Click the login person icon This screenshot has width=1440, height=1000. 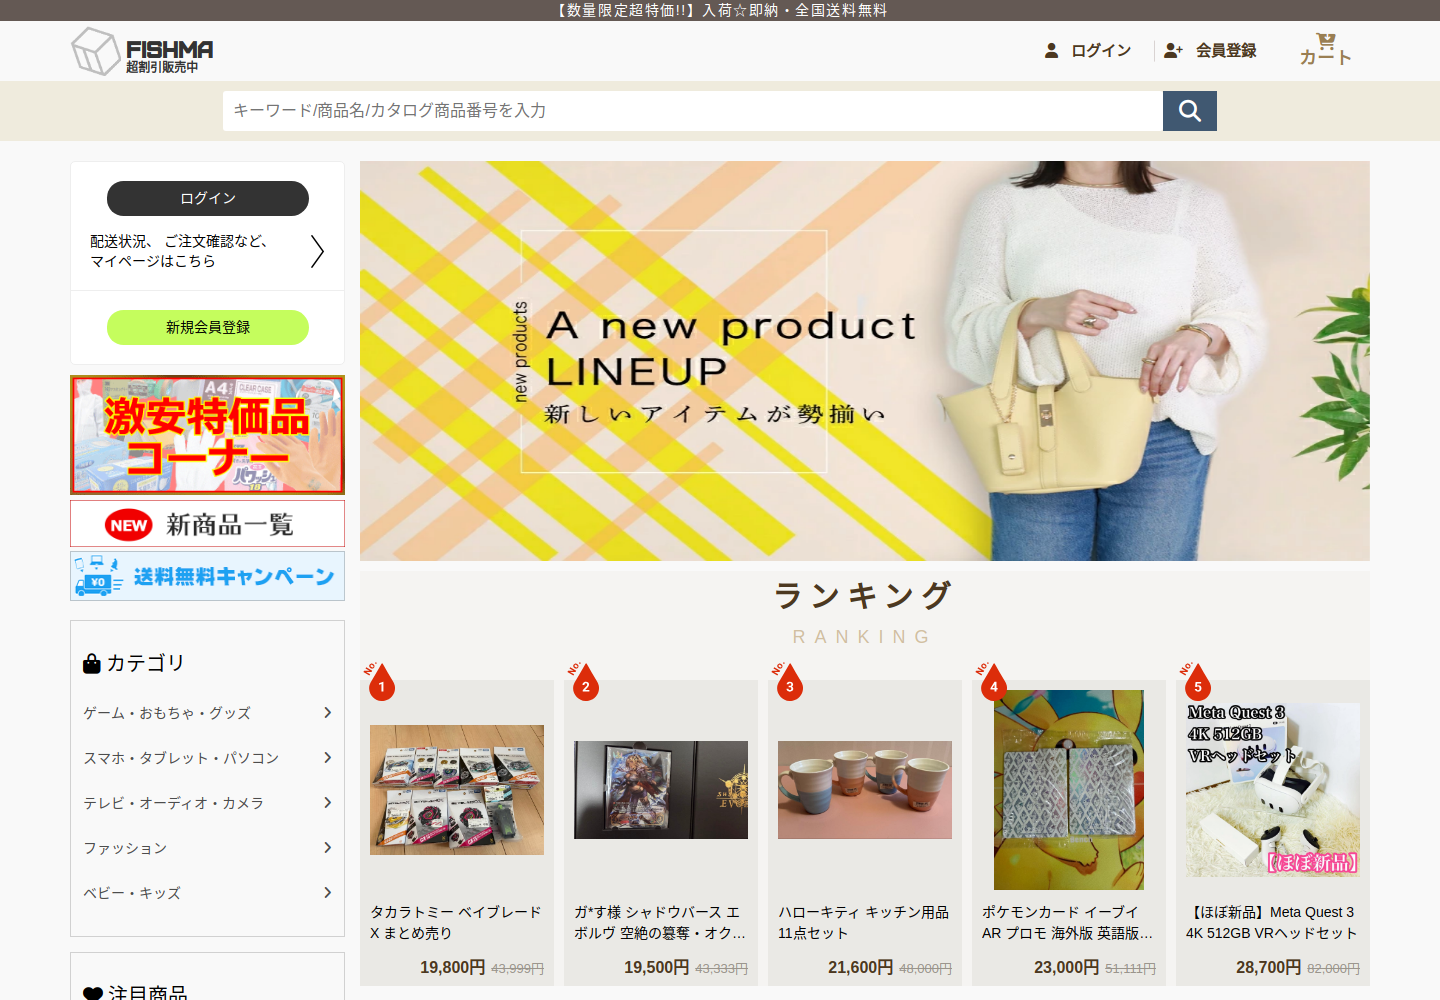pos(1051,50)
